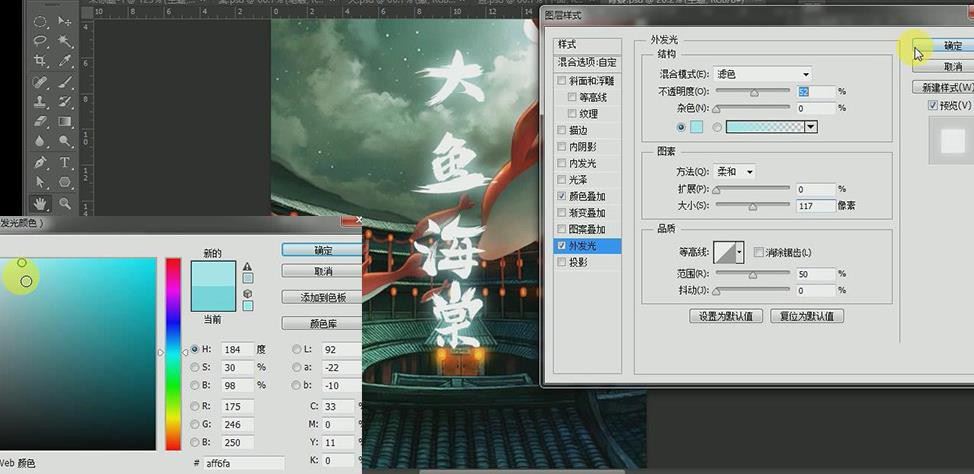This screenshot has width=974, height=474.
Task: Select the Pen tool
Action: (x=40, y=162)
